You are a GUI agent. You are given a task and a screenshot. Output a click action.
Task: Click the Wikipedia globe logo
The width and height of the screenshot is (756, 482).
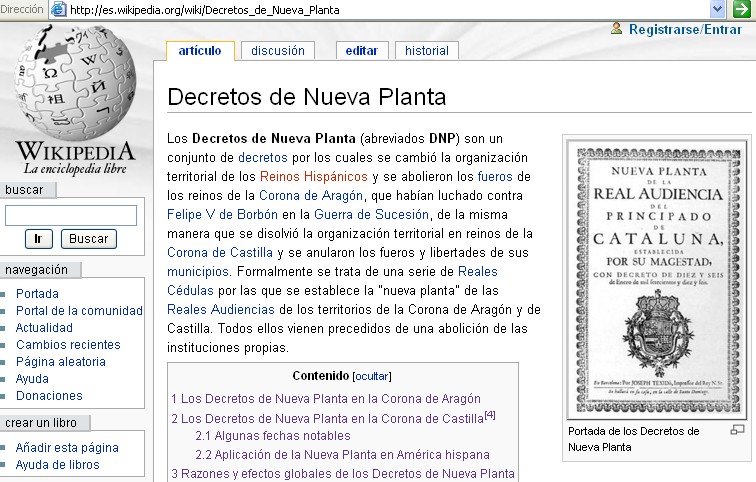coord(75,90)
